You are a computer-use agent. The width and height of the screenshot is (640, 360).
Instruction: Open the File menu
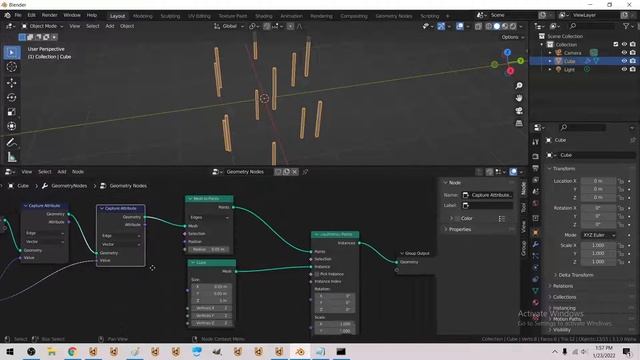pyautogui.click(x=18, y=15)
